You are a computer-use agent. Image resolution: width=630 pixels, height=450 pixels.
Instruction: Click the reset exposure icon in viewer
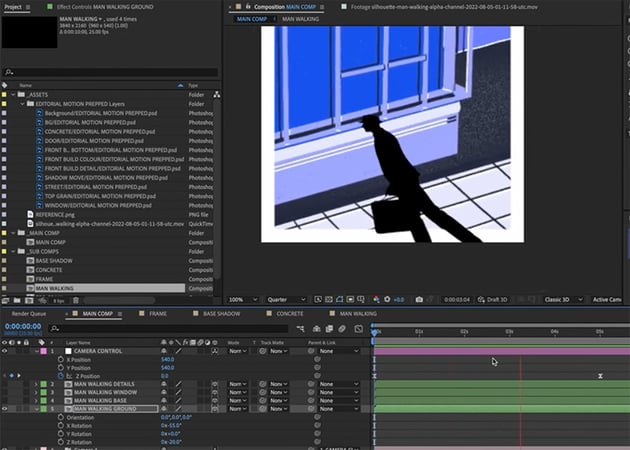pos(387,299)
